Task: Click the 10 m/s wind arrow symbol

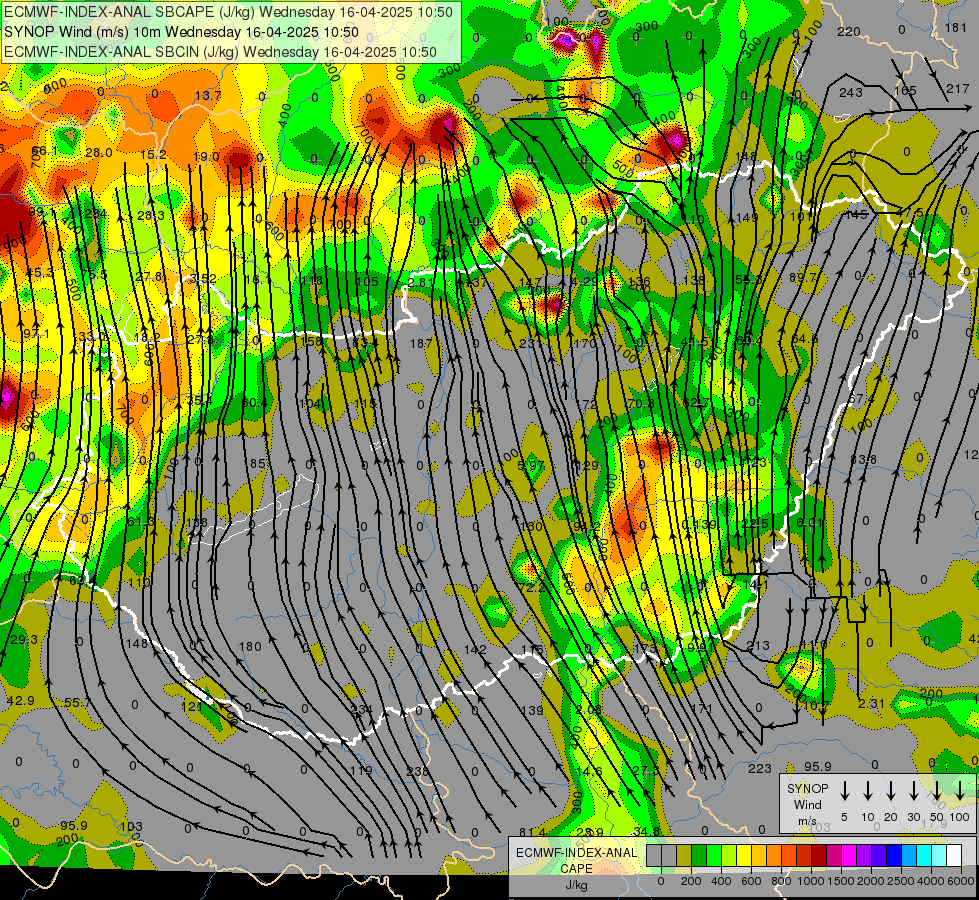Action: click(x=868, y=791)
